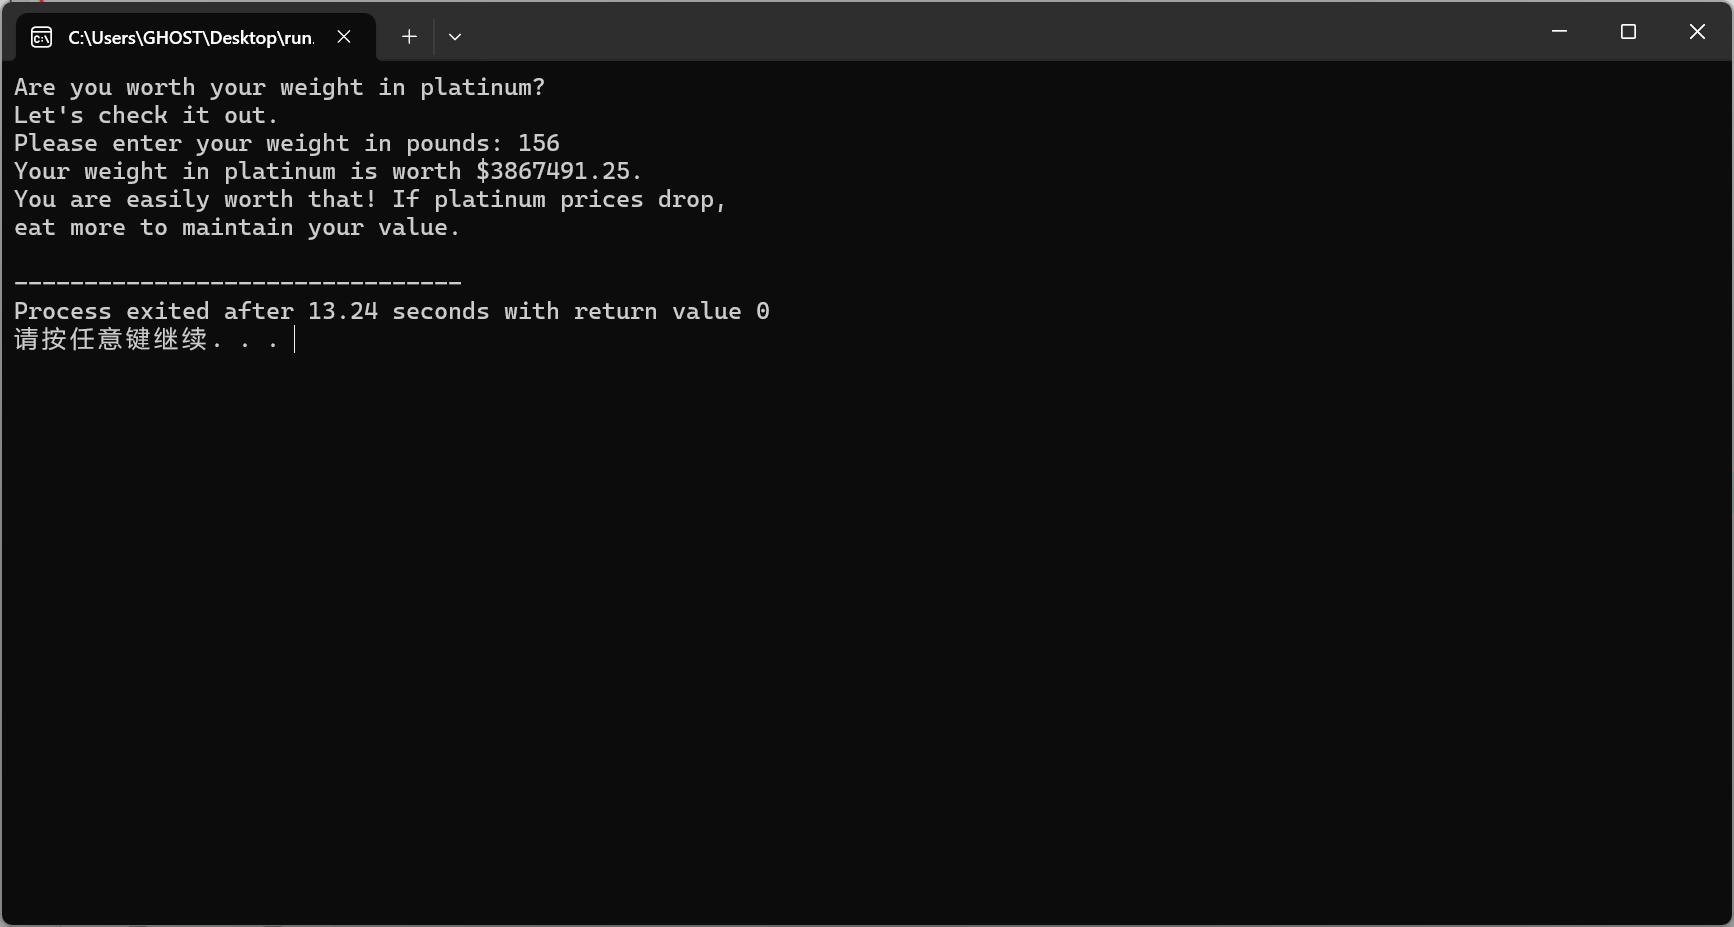Close the terminal window

tap(1697, 32)
